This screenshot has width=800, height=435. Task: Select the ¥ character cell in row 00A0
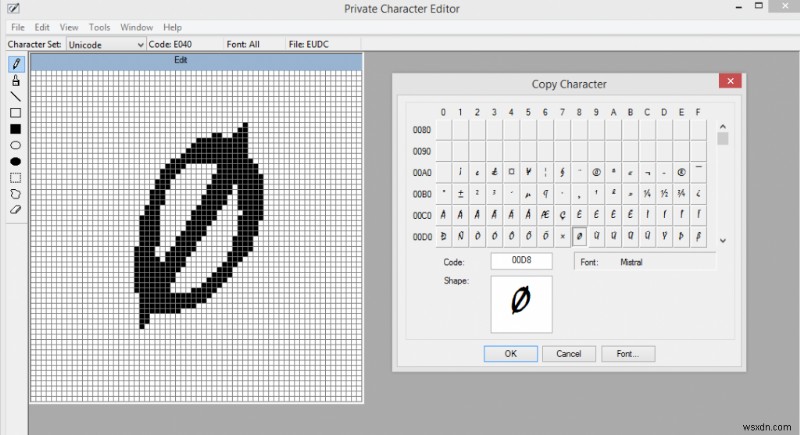pos(528,172)
